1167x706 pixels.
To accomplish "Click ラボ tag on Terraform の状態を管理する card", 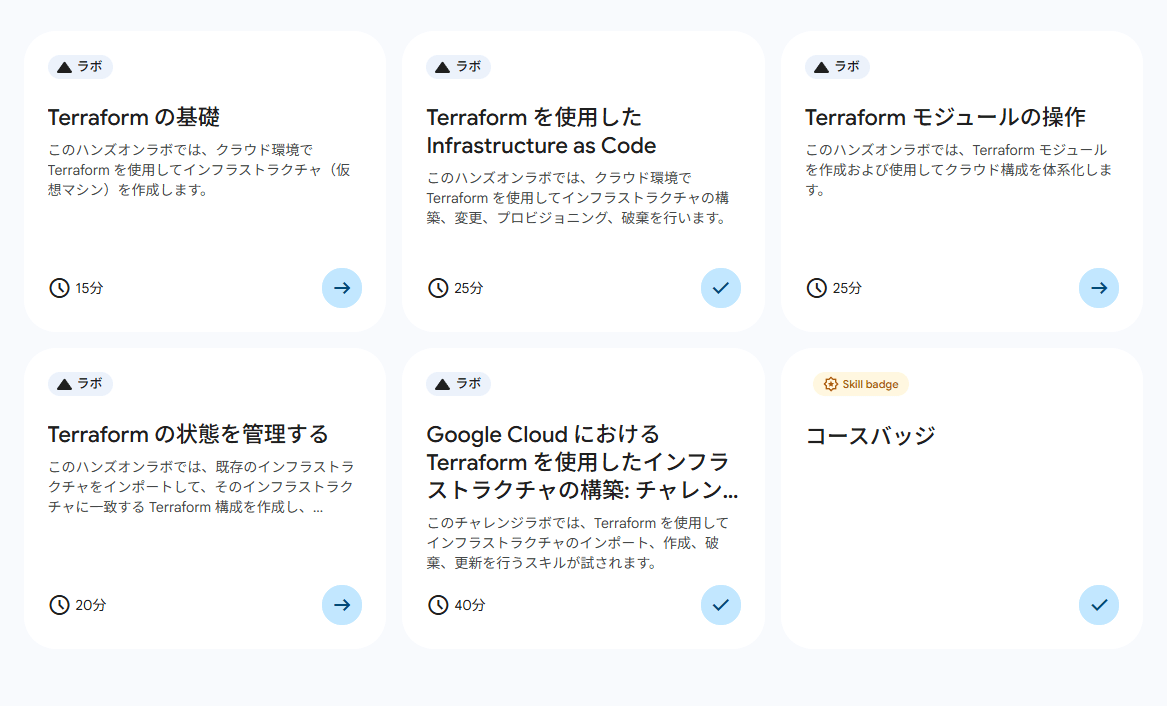I will tap(80, 384).
